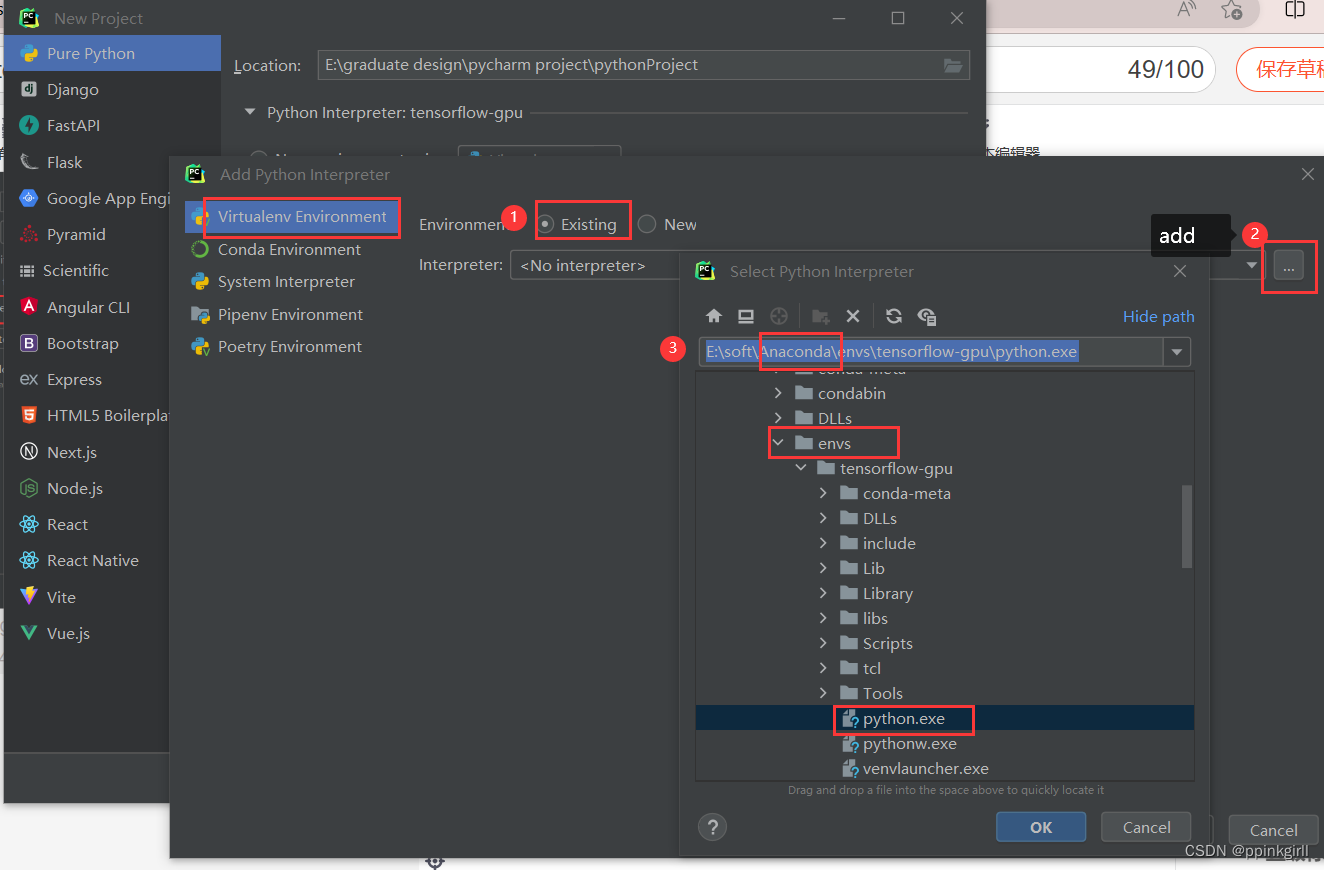Viewport: 1324px width, 870px height.
Task: Select the Lib folder row
Action: tap(945, 568)
